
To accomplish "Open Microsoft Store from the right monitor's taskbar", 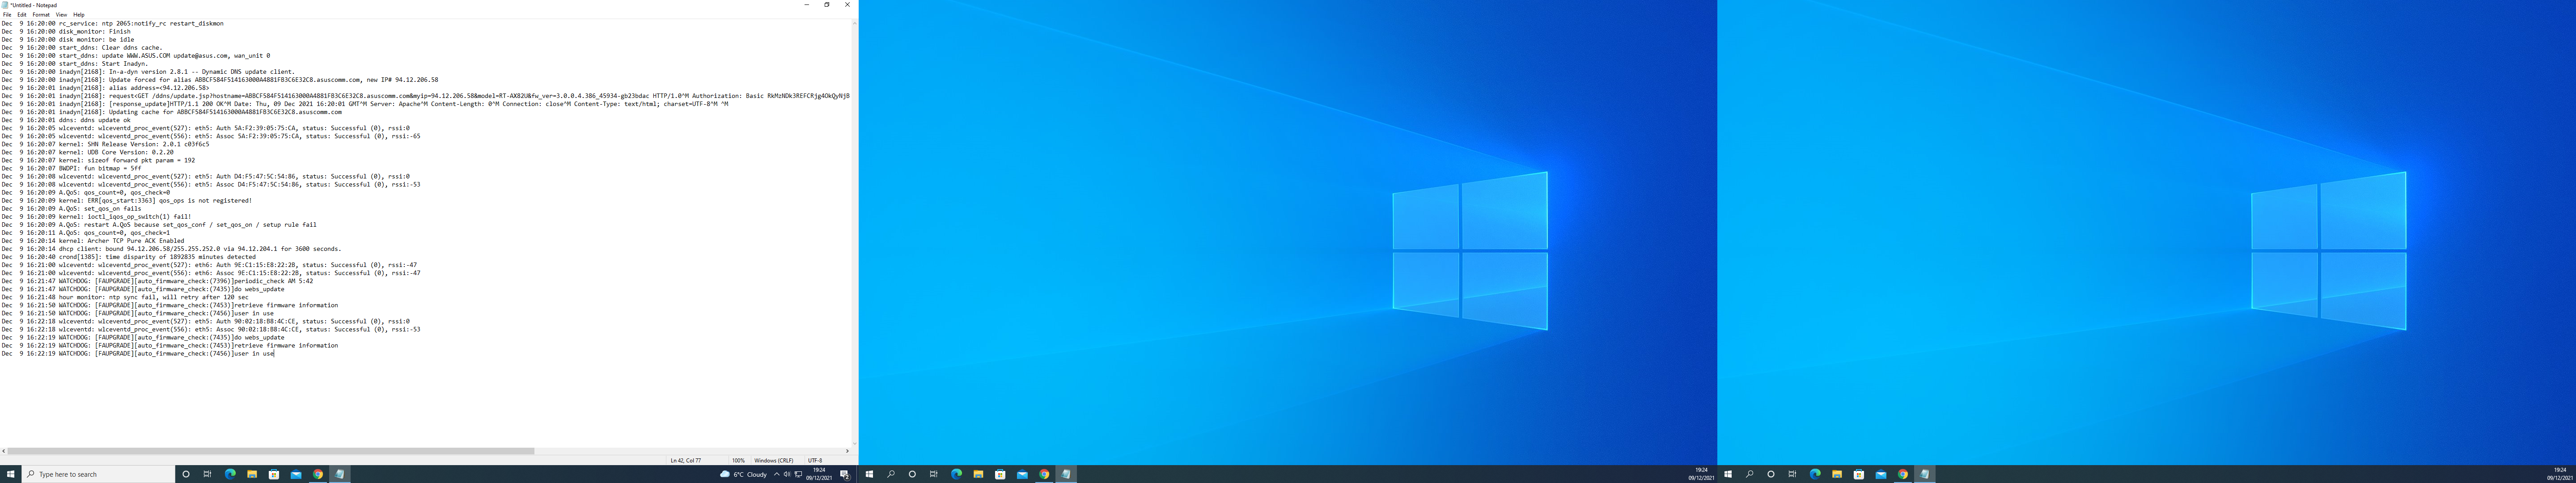I will pyautogui.click(x=1859, y=474).
